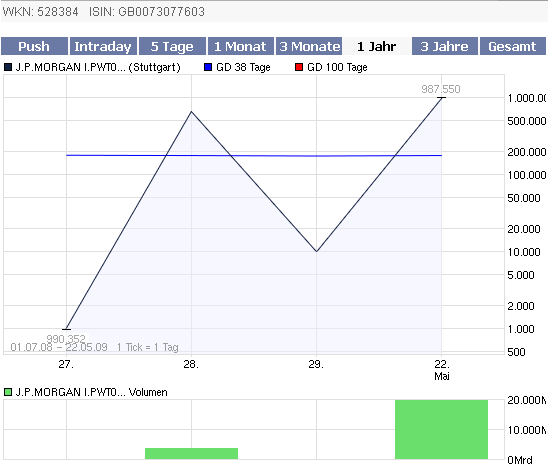The width and height of the screenshot is (548, 466).
Task: Select the 3 Monate tab
Action: [x=309, y=46]
